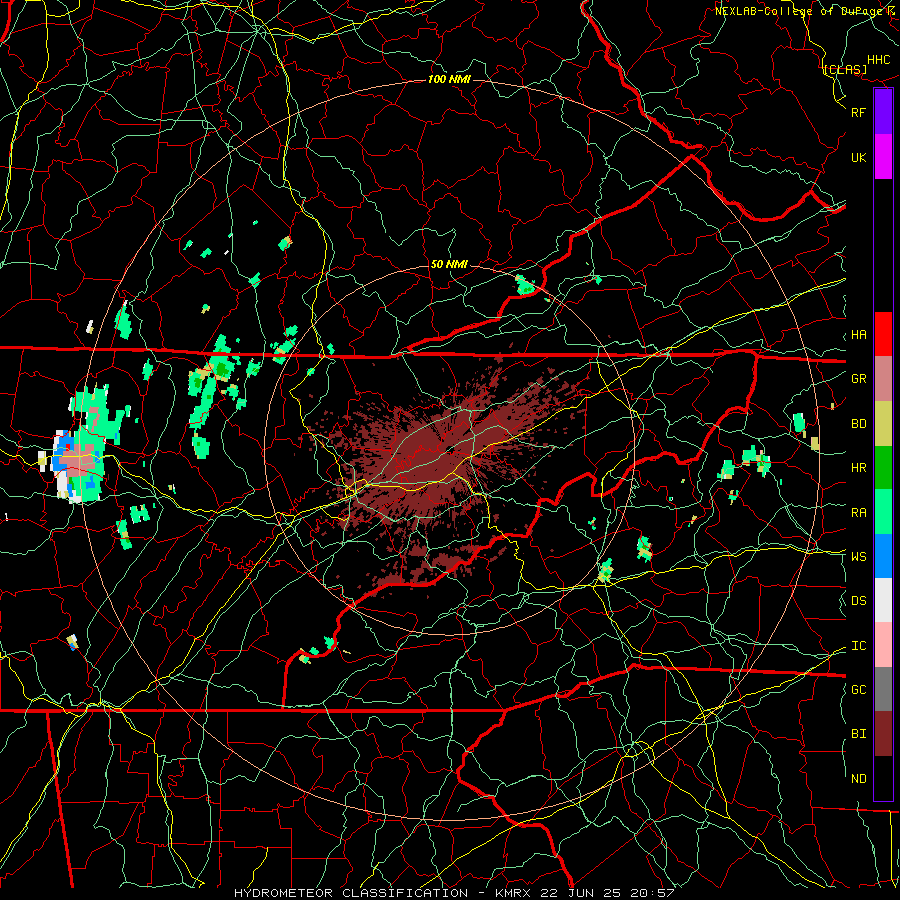The width and height of the screenshot is (900, 900).
Task: Click the 50 NMI range ring label
Action: point(449,264)
